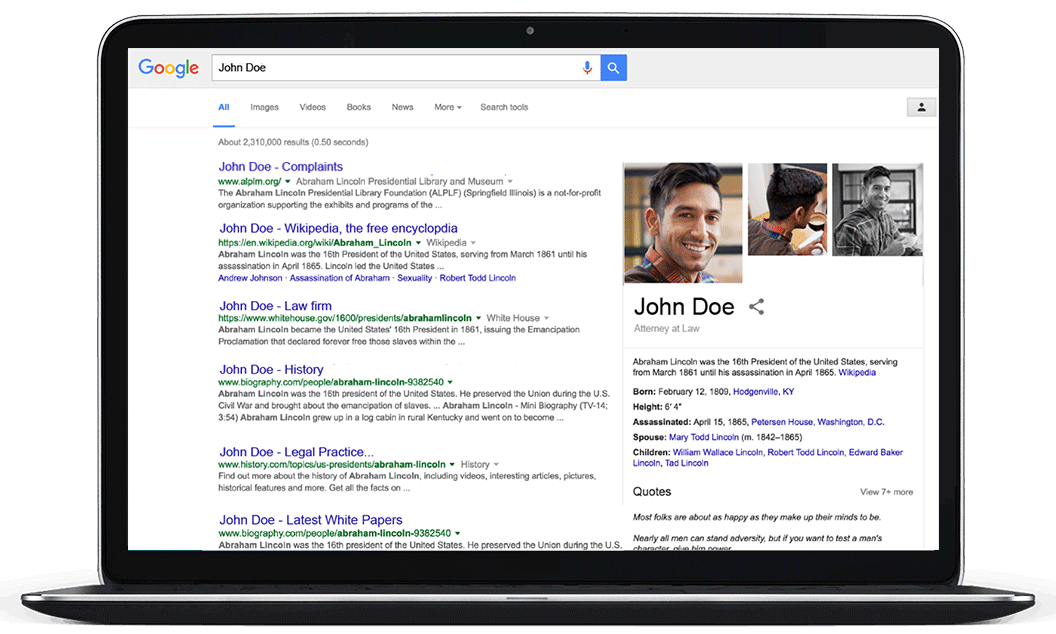Share John Doe knowledge panel

click(x=757, y=307)
